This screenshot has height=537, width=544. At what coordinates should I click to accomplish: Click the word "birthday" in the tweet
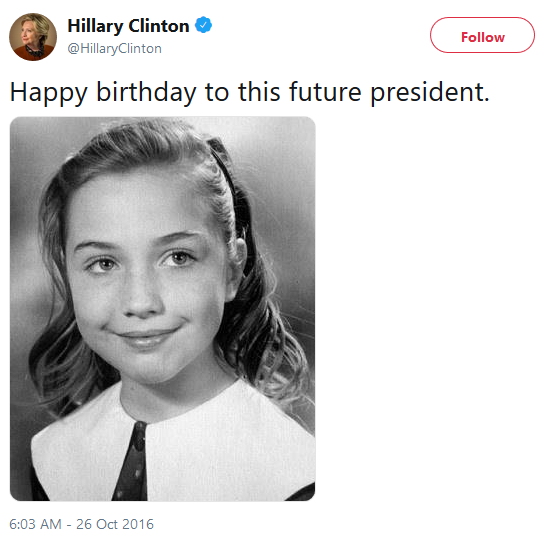(x=146, y=93)
